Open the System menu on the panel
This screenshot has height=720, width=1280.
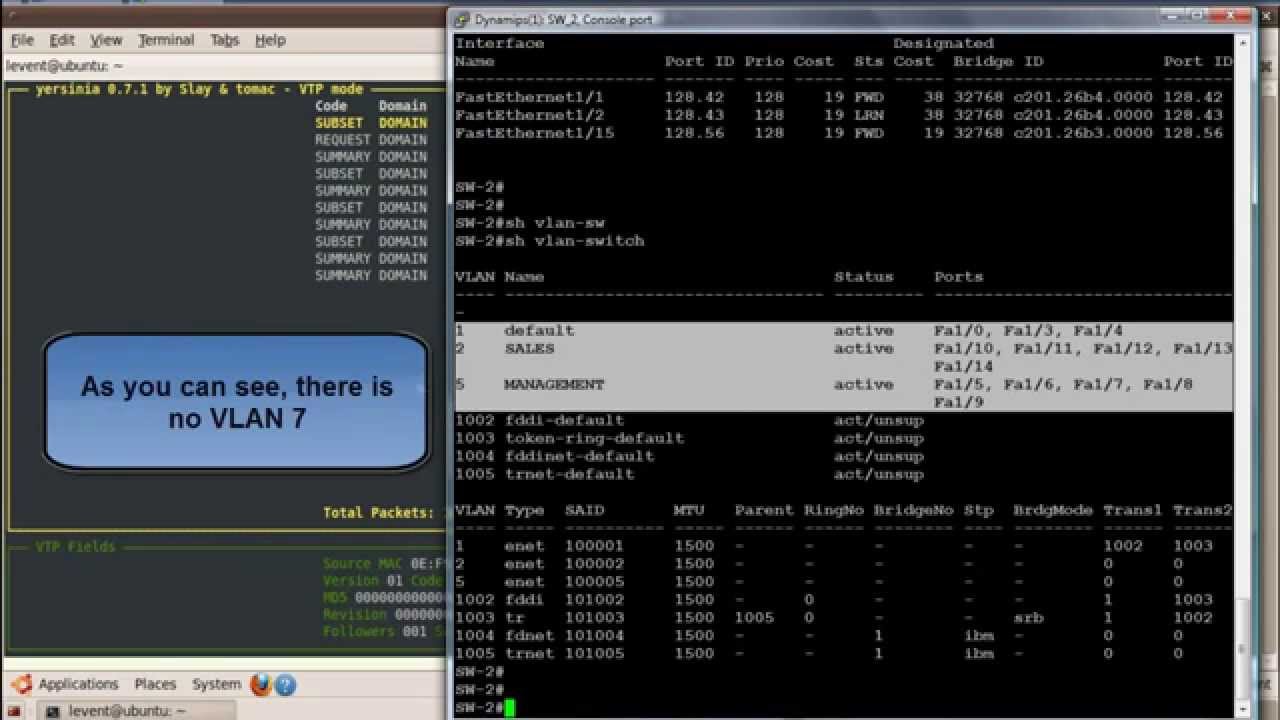click(x=217, y=684)
